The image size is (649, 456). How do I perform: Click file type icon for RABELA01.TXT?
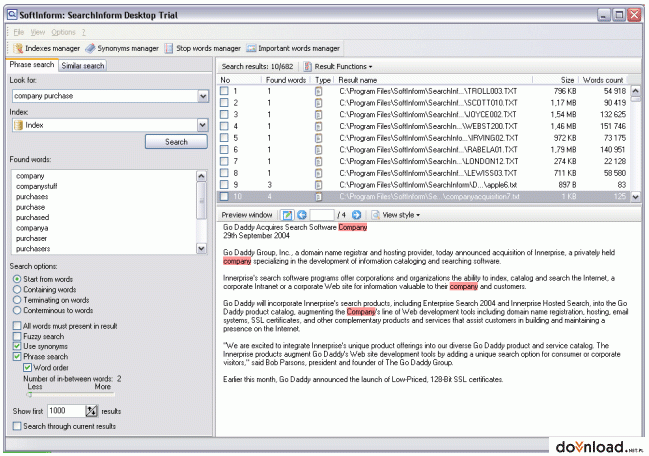(318, 149)
